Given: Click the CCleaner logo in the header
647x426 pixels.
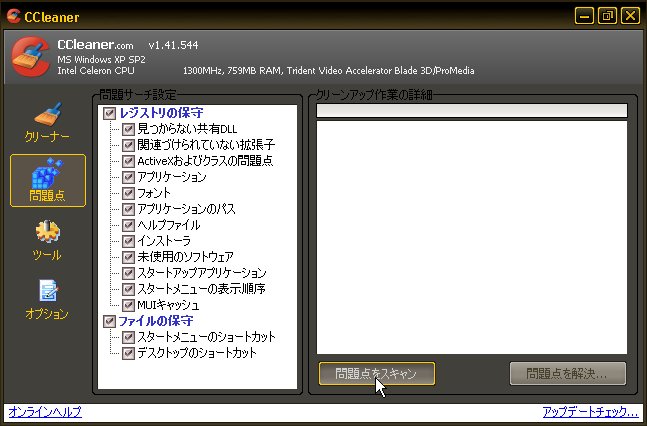Looking at the screenshot, I should click(x=31, y=57).
